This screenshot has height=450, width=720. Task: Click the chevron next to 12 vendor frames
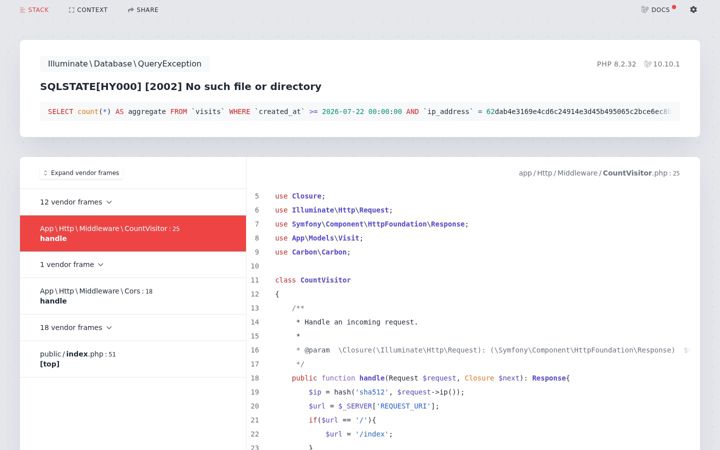coord(109,202)
